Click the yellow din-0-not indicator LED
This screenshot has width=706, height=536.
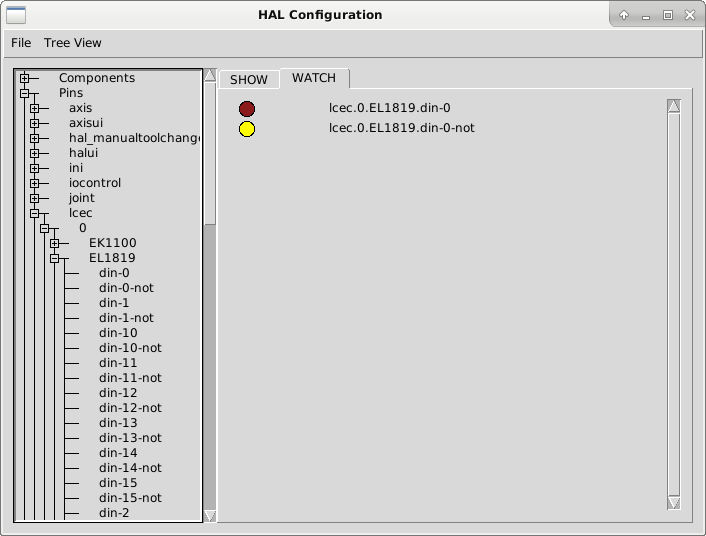(x=247, y=129)
